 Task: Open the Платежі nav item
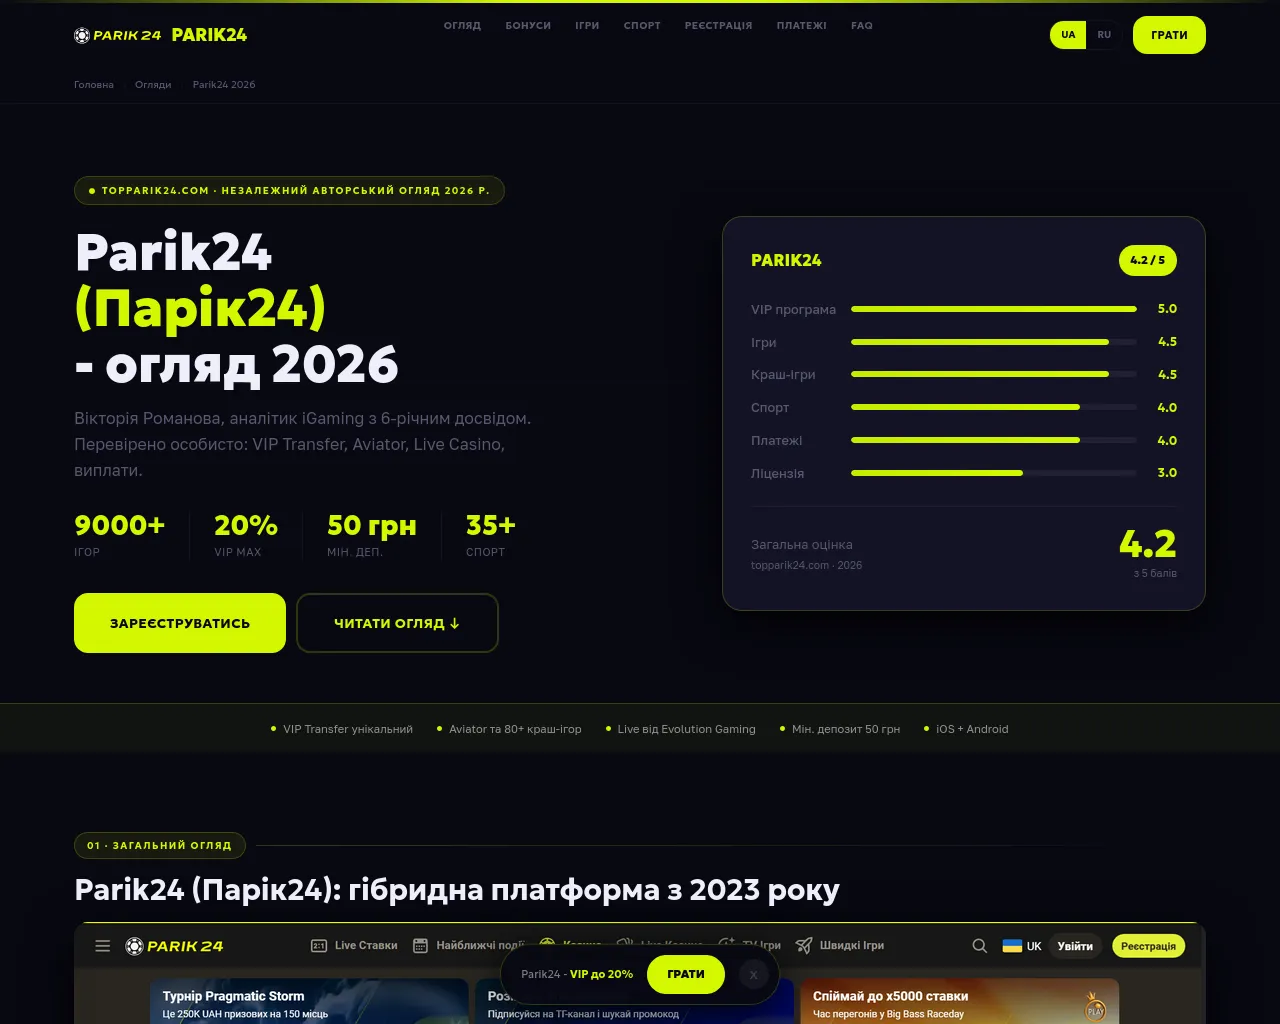(801, 26)
